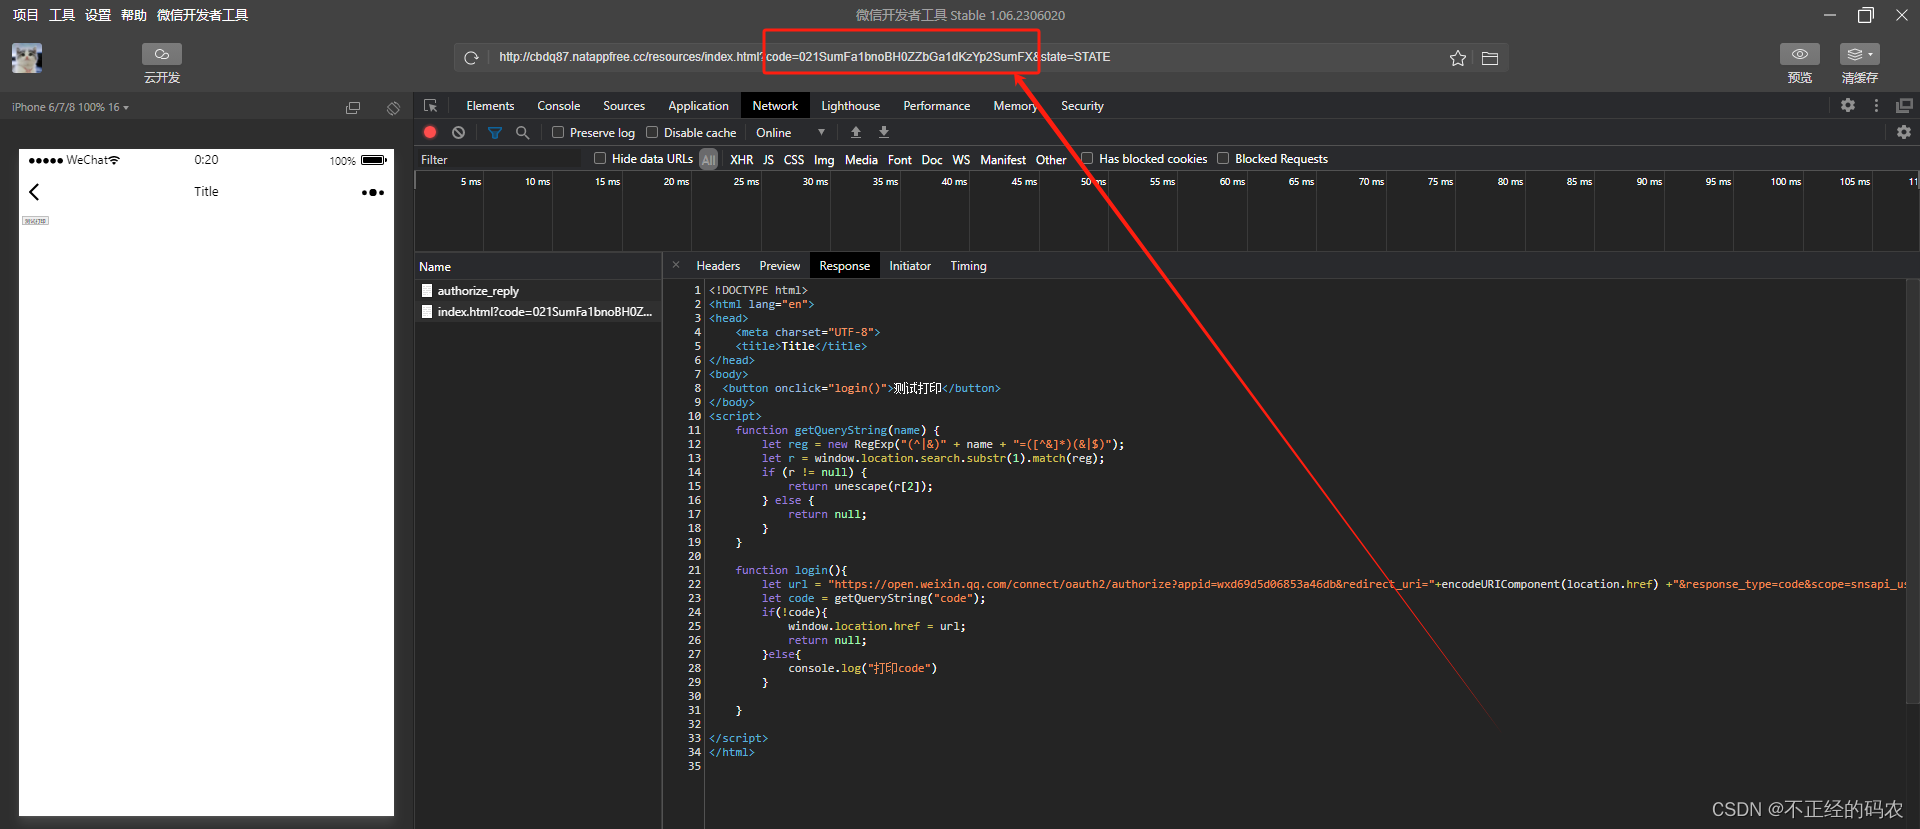The width and height of the screenshot is (1920, 829).
Task: Filter requests by WS
Action: [961, 159]
